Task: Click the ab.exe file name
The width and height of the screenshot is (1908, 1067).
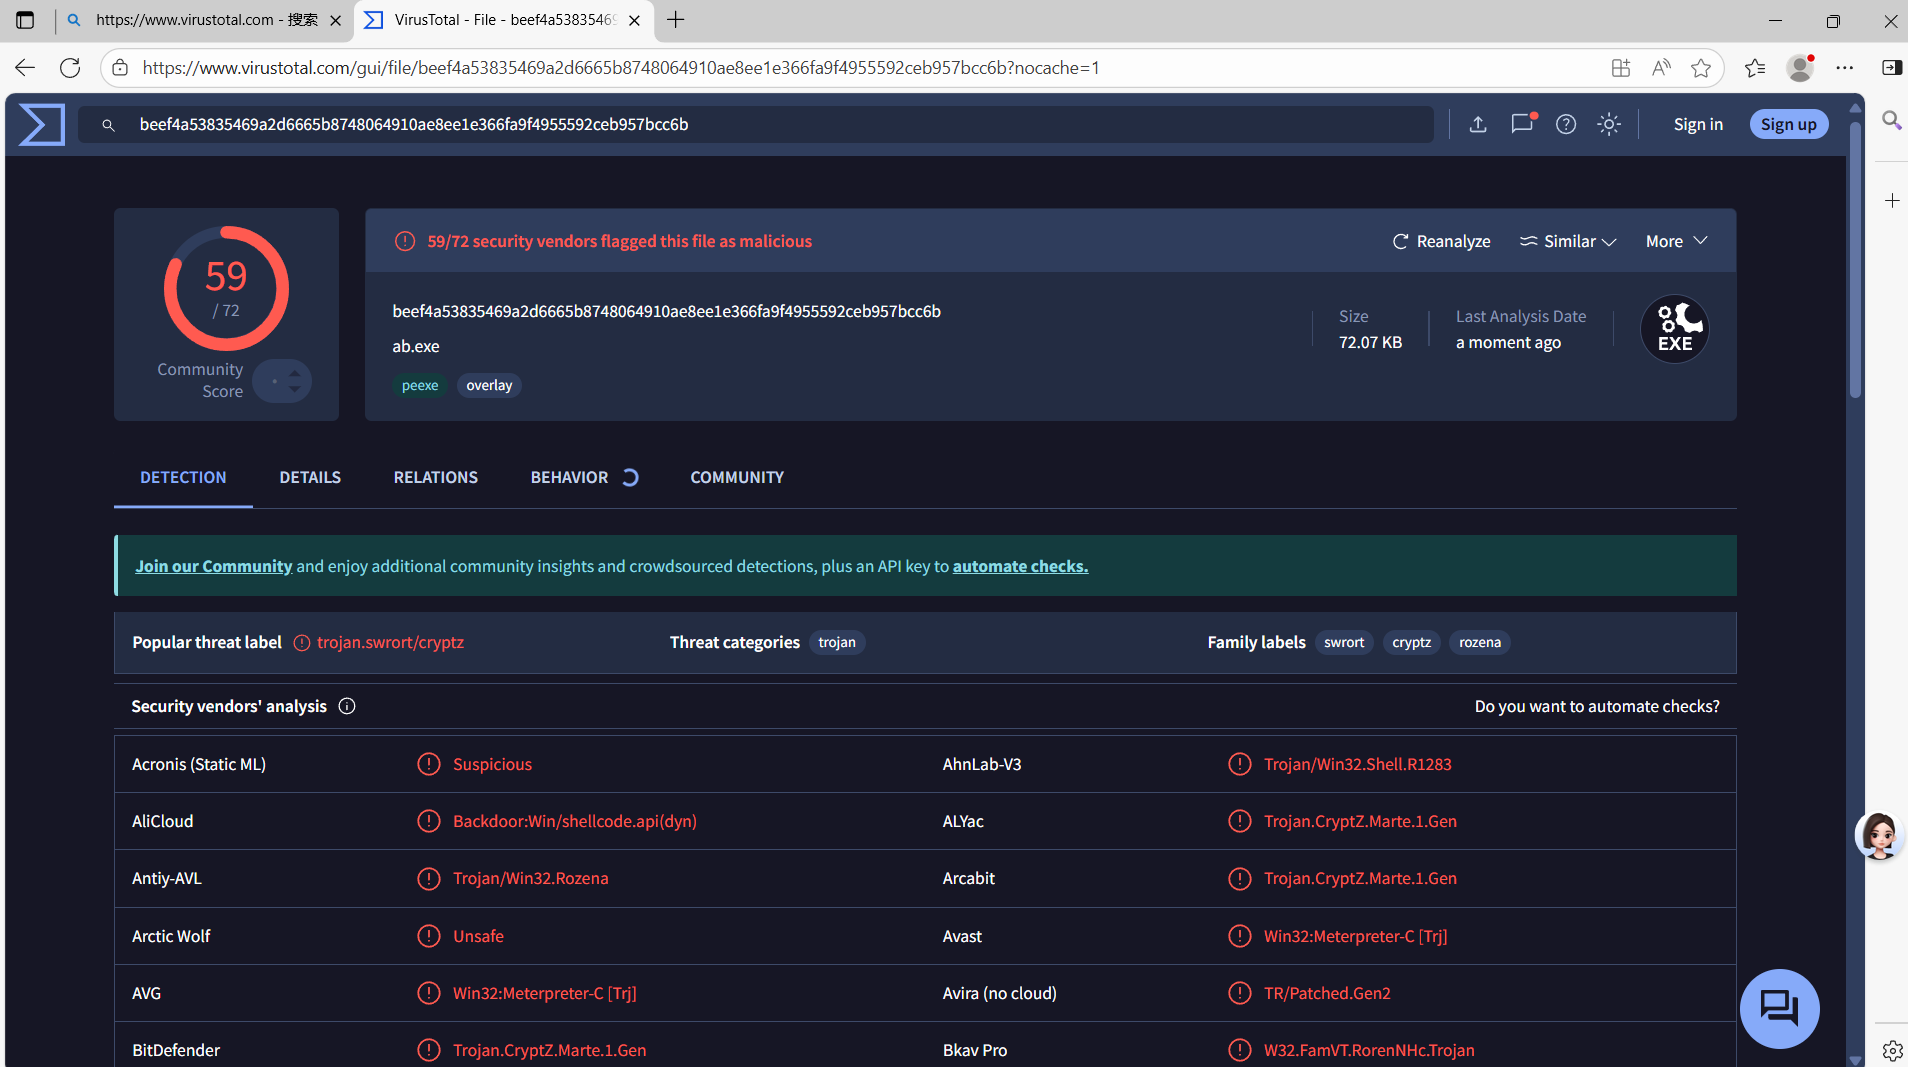Action: coord(415,346)
